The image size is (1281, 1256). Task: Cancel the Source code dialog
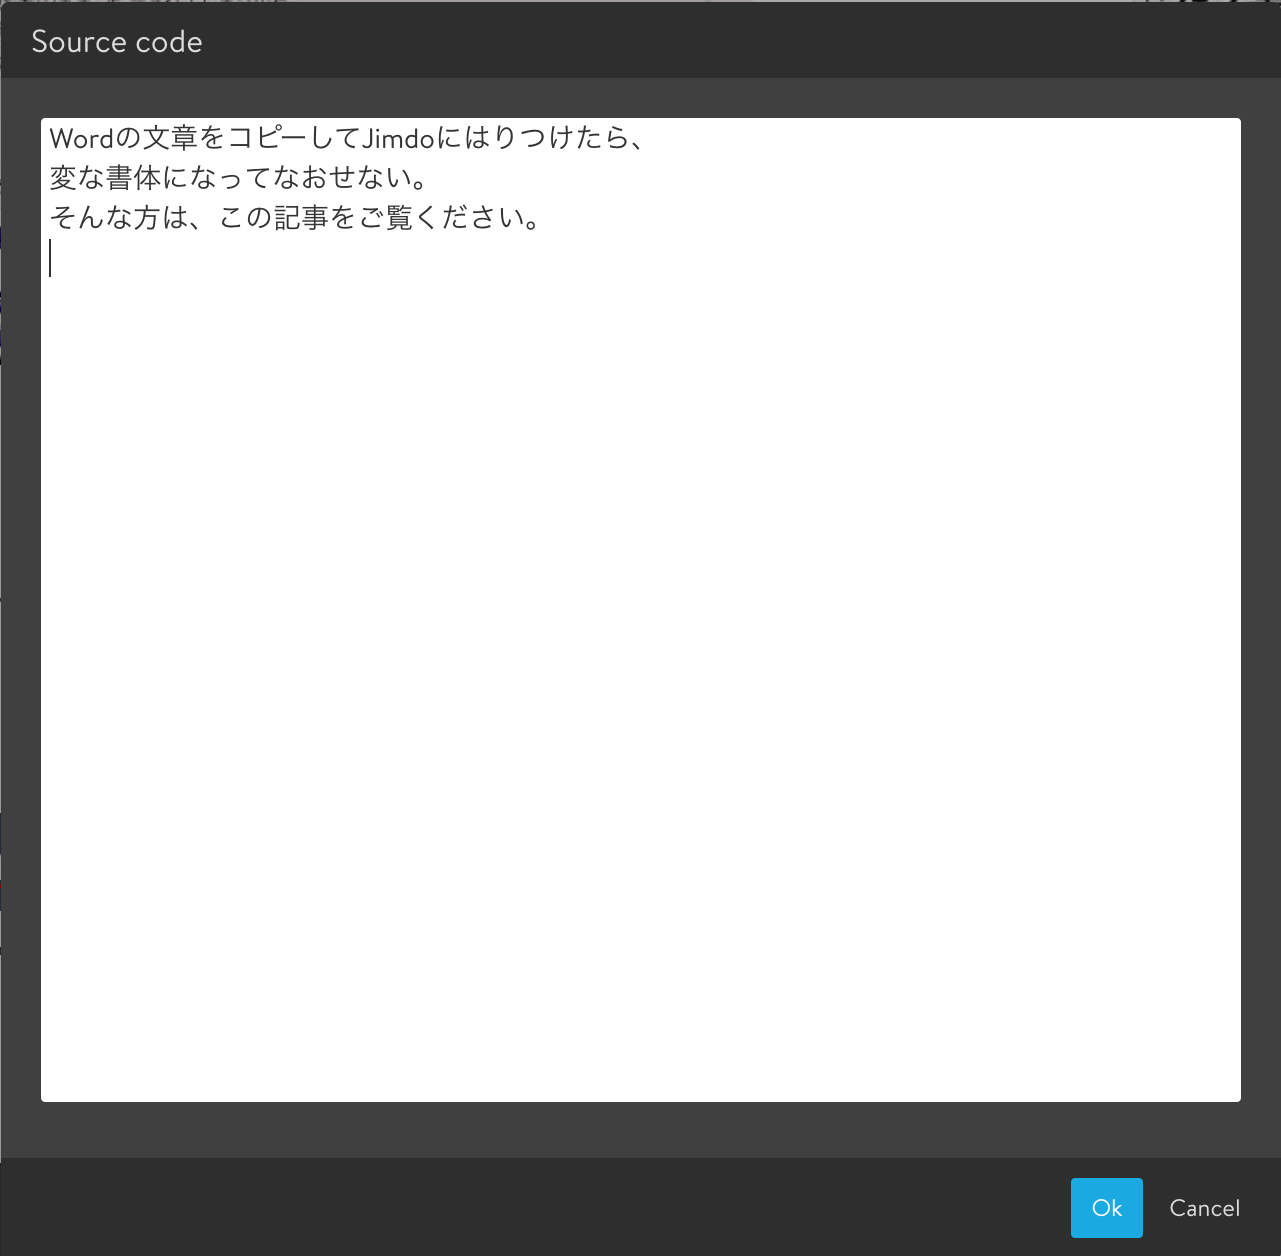[x=1204, y=1208]
